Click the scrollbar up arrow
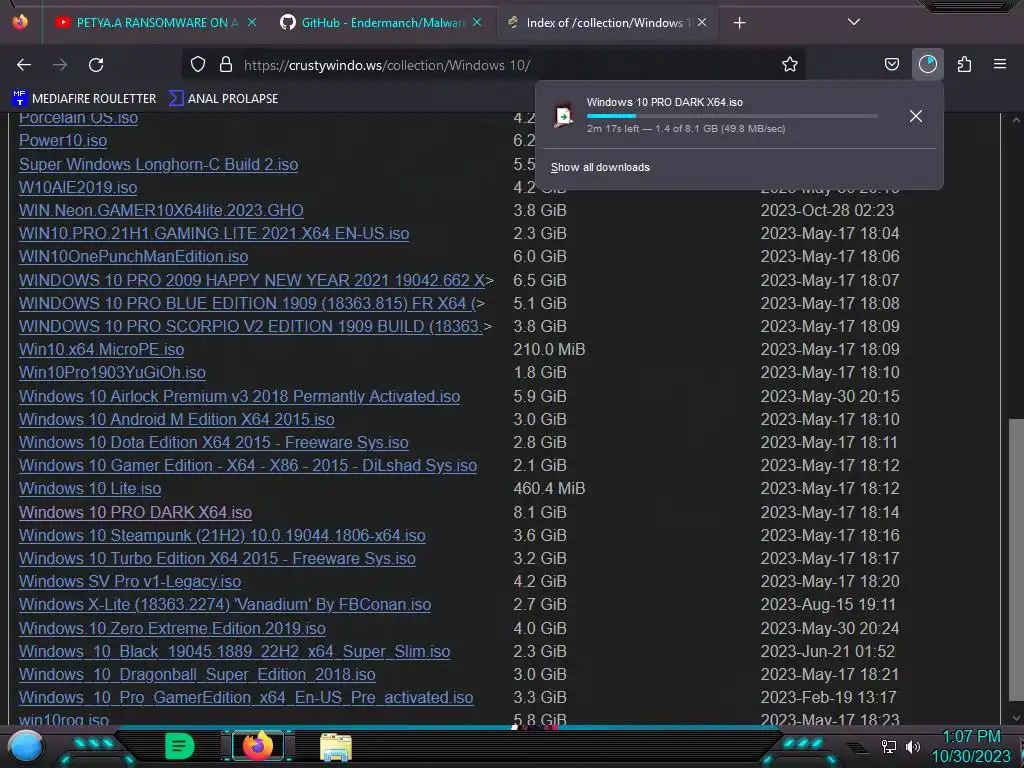The image size is (1024, 768). point(1016,120)
